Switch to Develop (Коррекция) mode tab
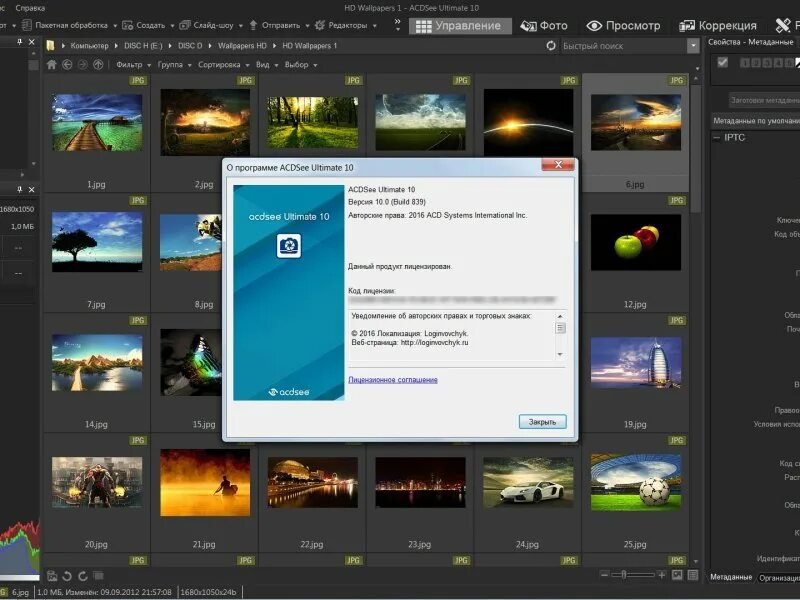 point(718,26)
